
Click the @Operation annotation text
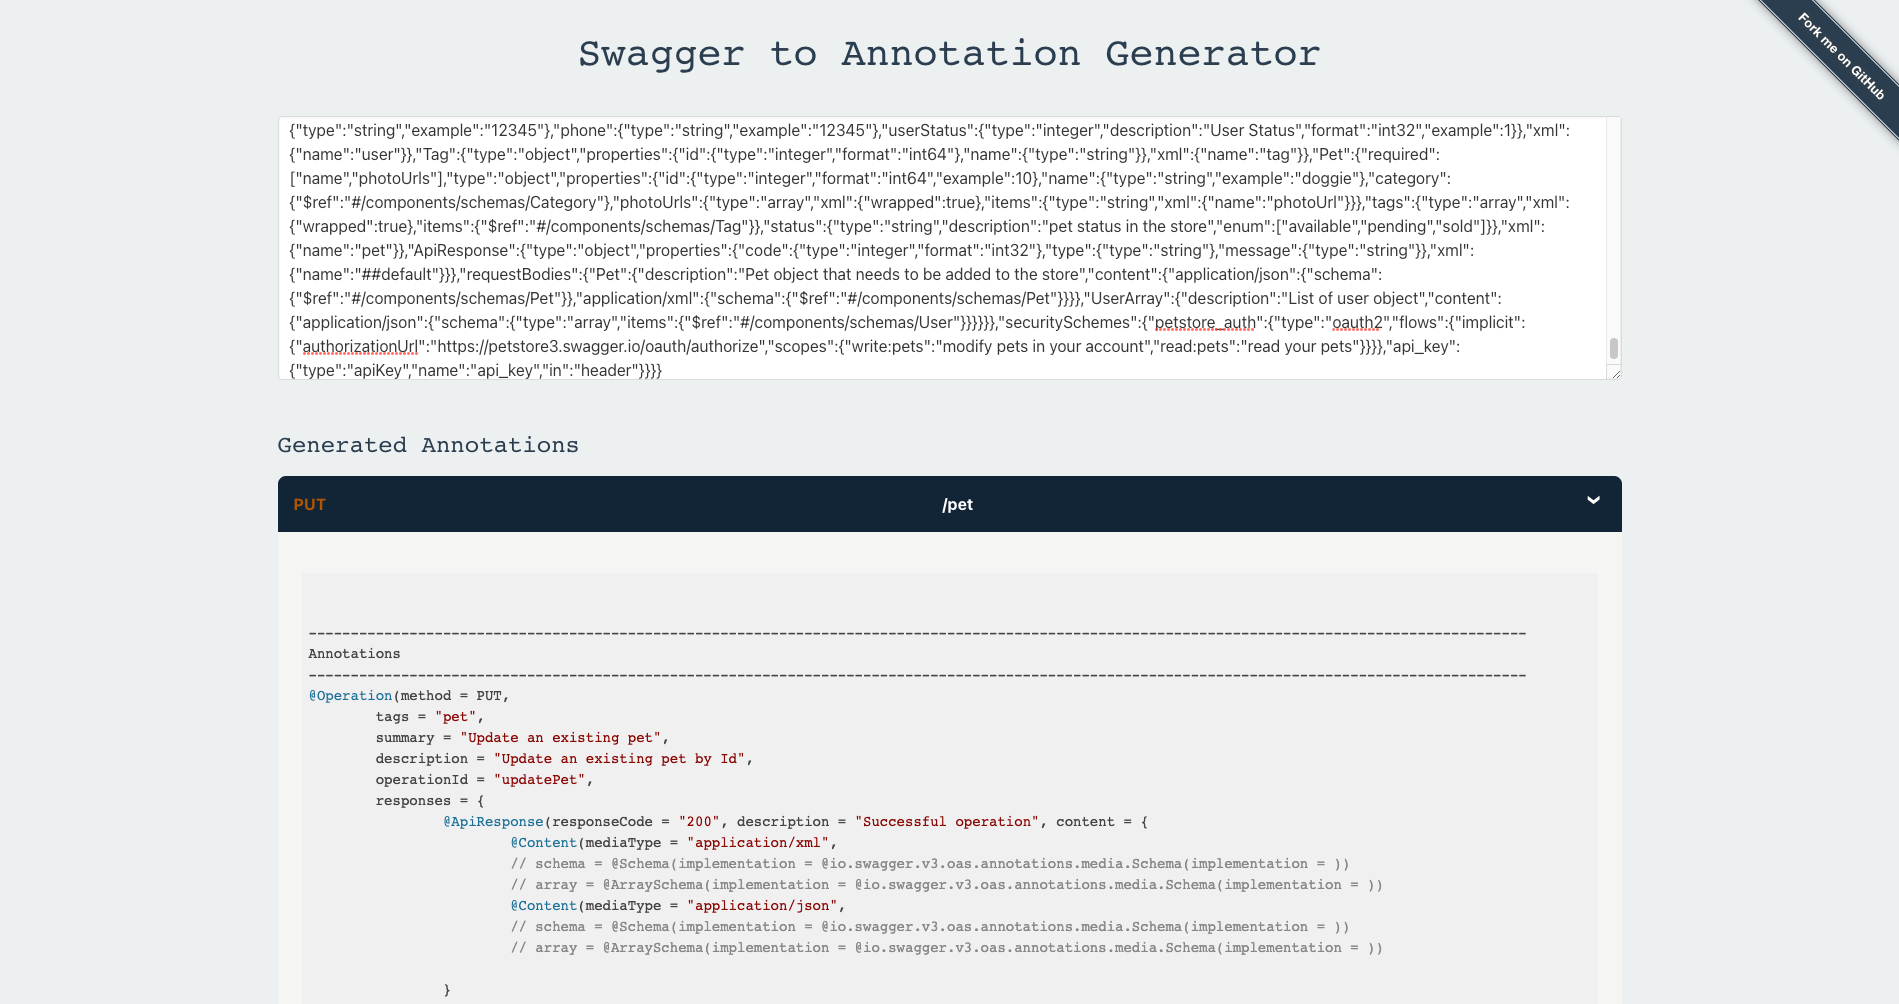pyautogui.click(x=350, y=696)
